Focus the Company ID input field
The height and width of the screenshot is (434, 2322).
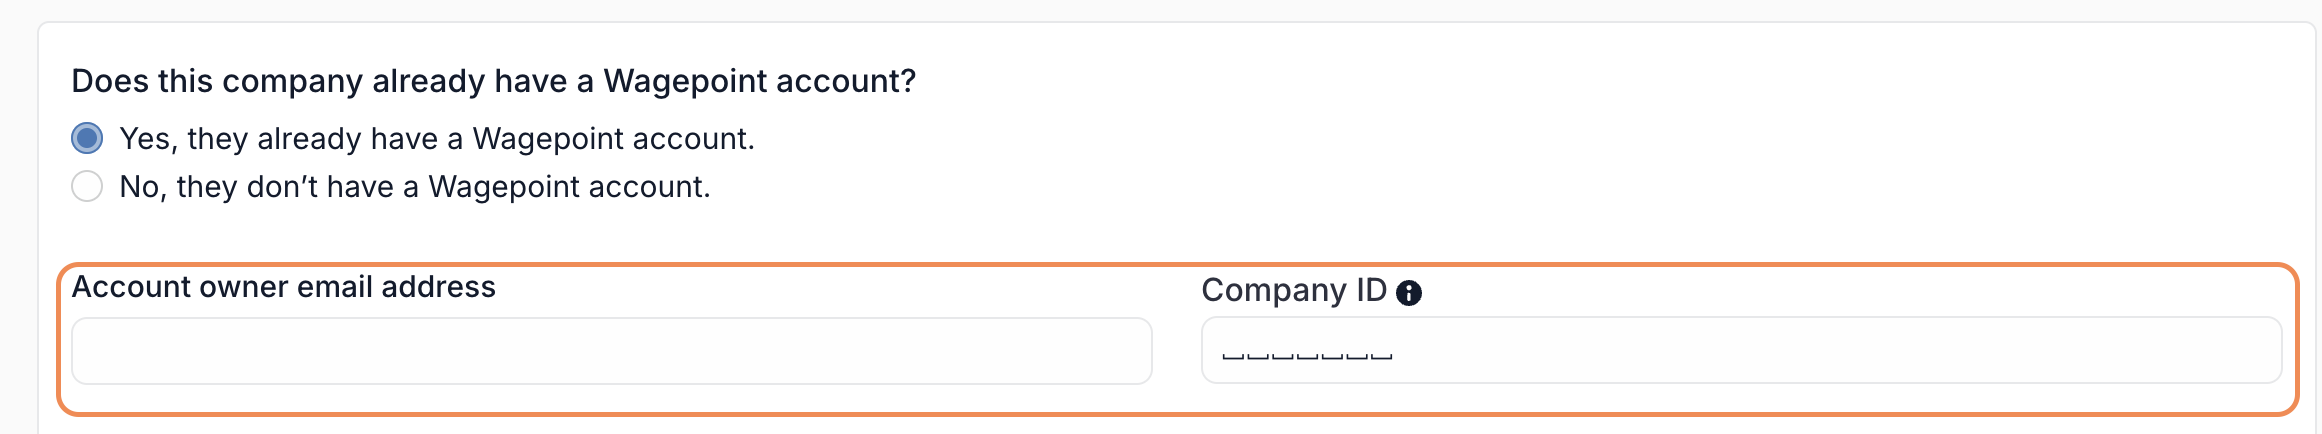pos(1741,350)
